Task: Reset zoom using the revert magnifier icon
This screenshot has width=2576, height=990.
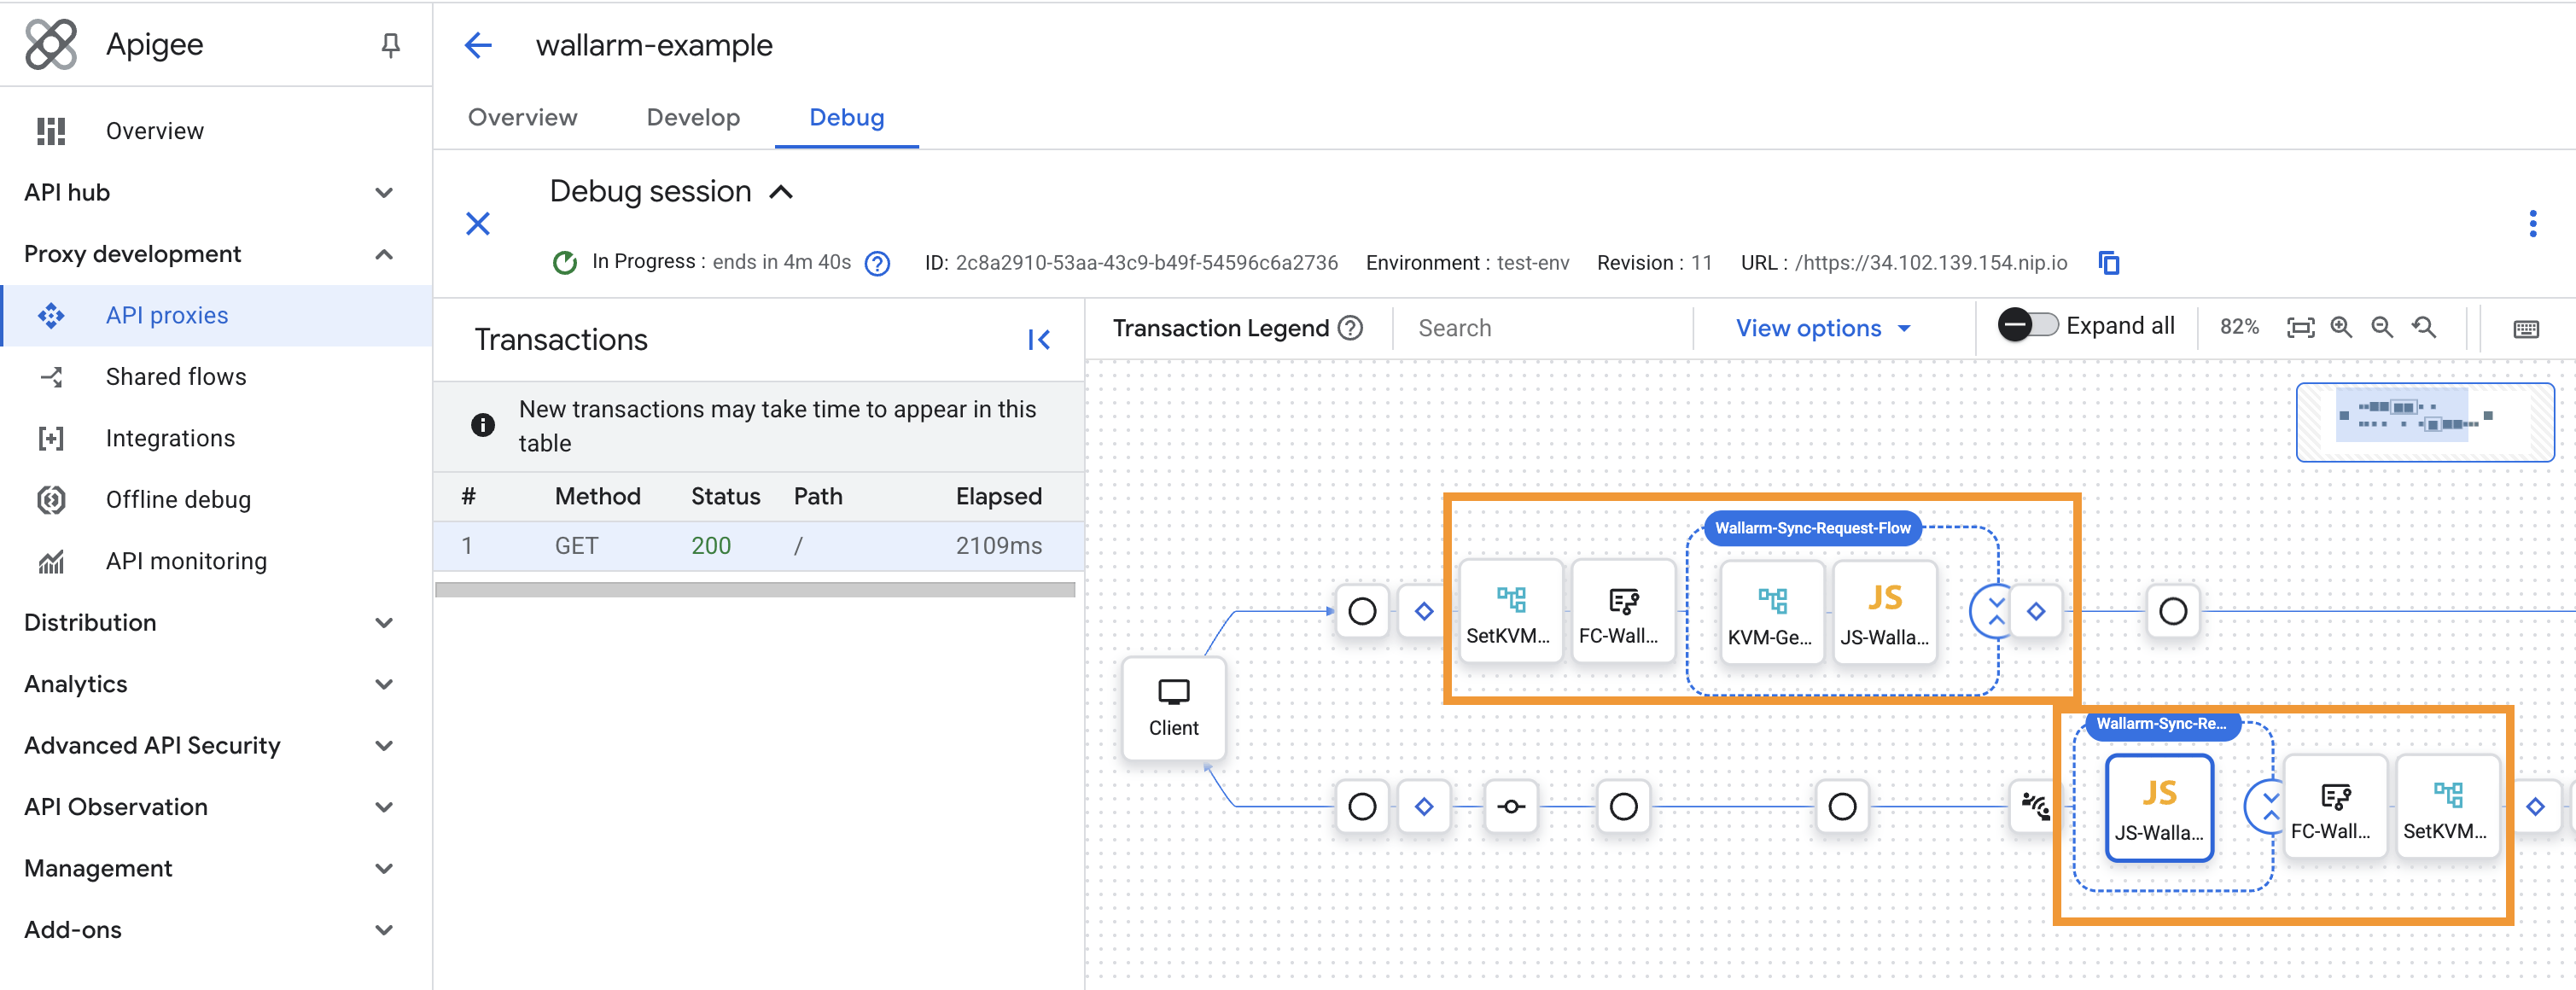Action: [2424, 327]
